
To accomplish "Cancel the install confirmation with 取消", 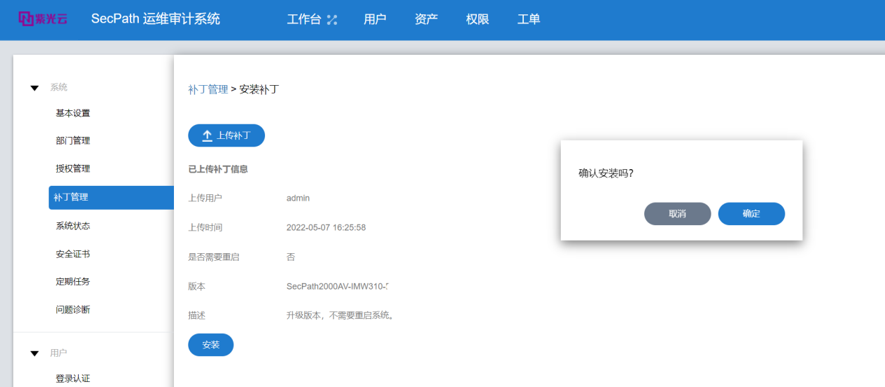I will [677, 214].
